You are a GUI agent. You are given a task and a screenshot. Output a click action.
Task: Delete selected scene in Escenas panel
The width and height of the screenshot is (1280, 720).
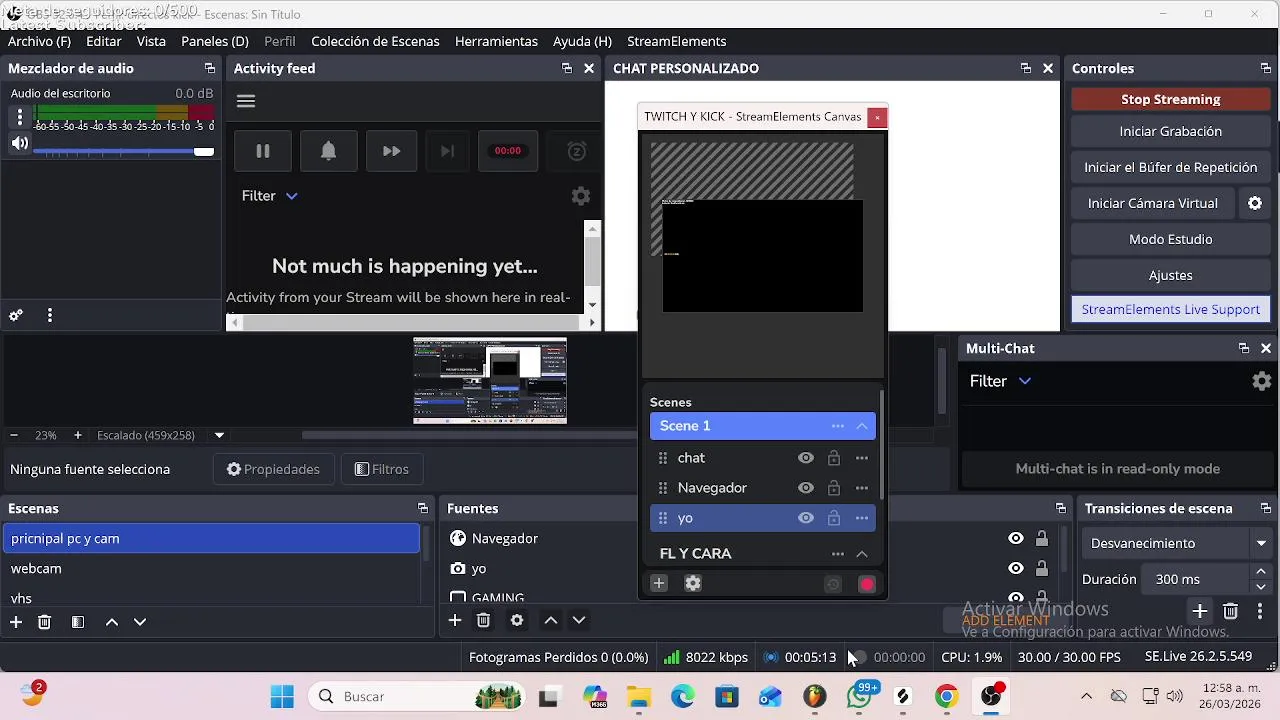(44, 622)
